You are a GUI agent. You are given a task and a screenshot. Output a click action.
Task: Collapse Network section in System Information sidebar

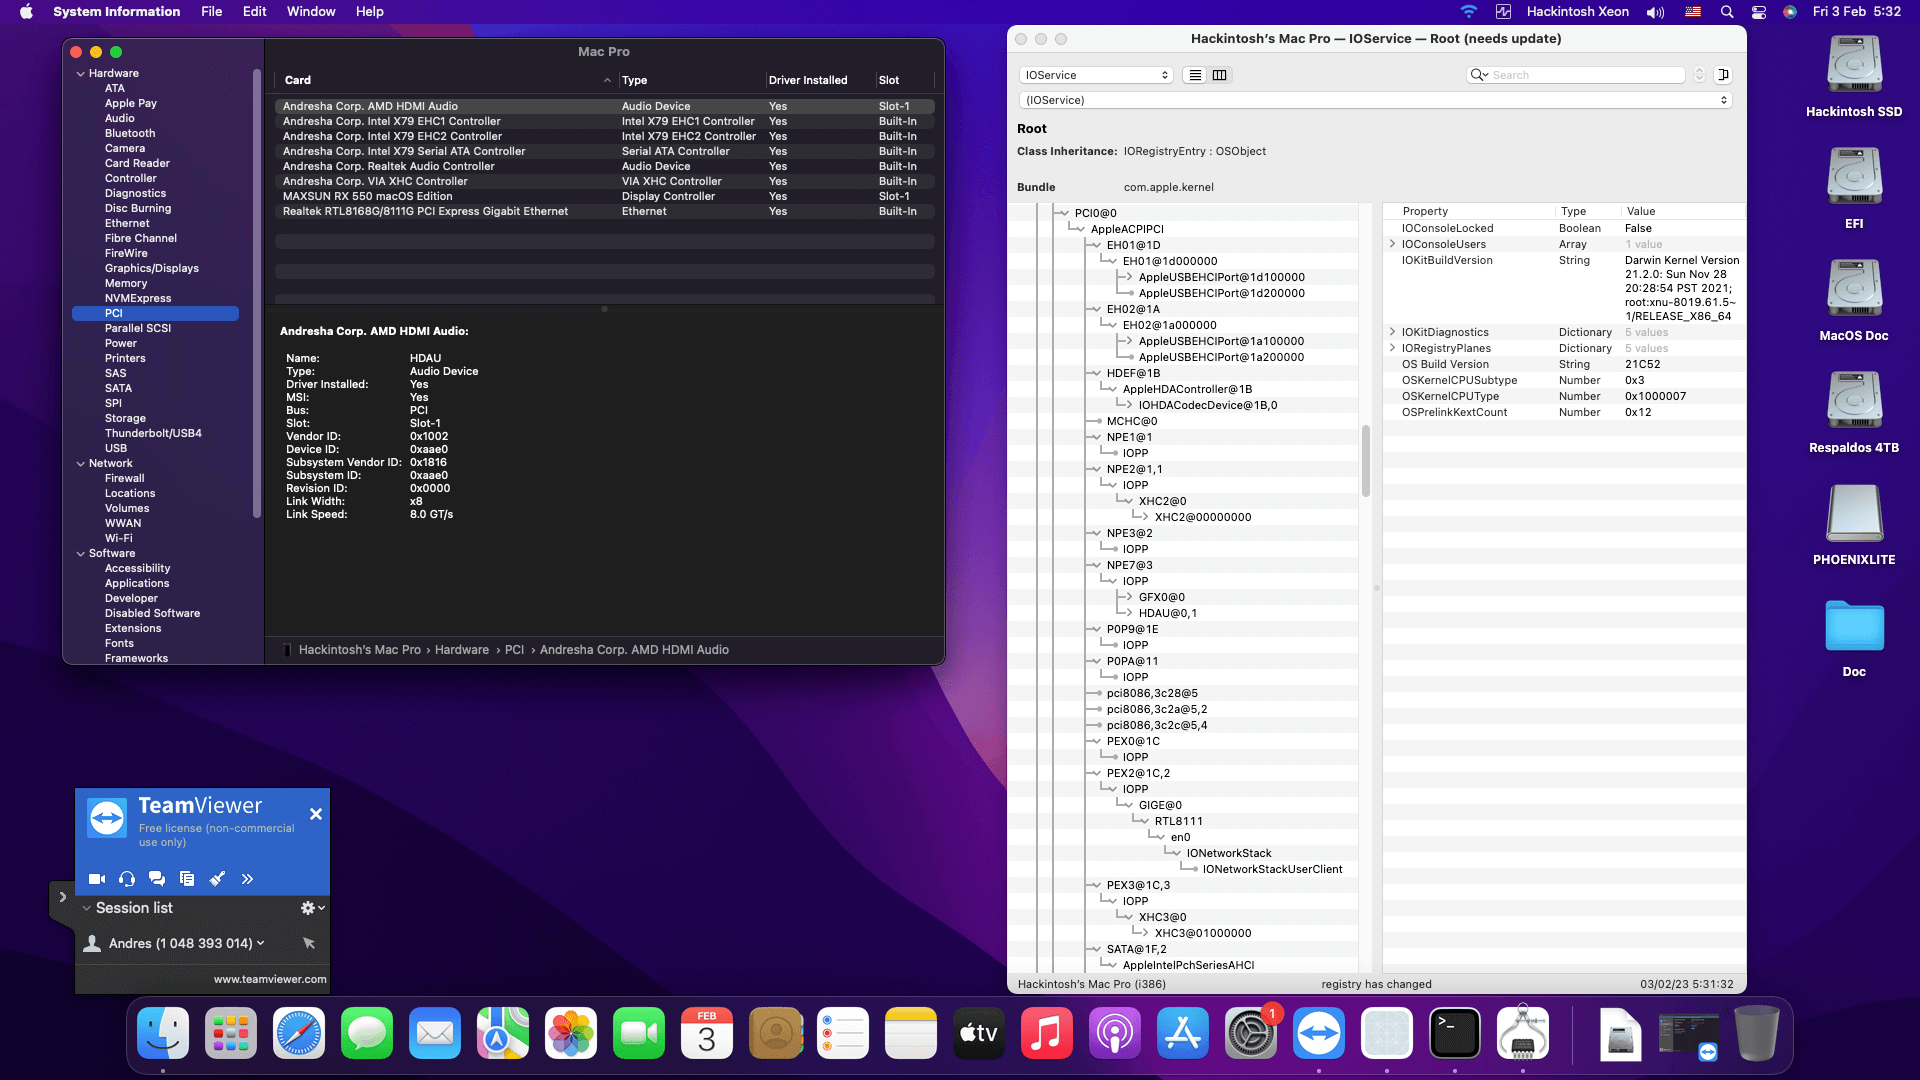point(81,463)
